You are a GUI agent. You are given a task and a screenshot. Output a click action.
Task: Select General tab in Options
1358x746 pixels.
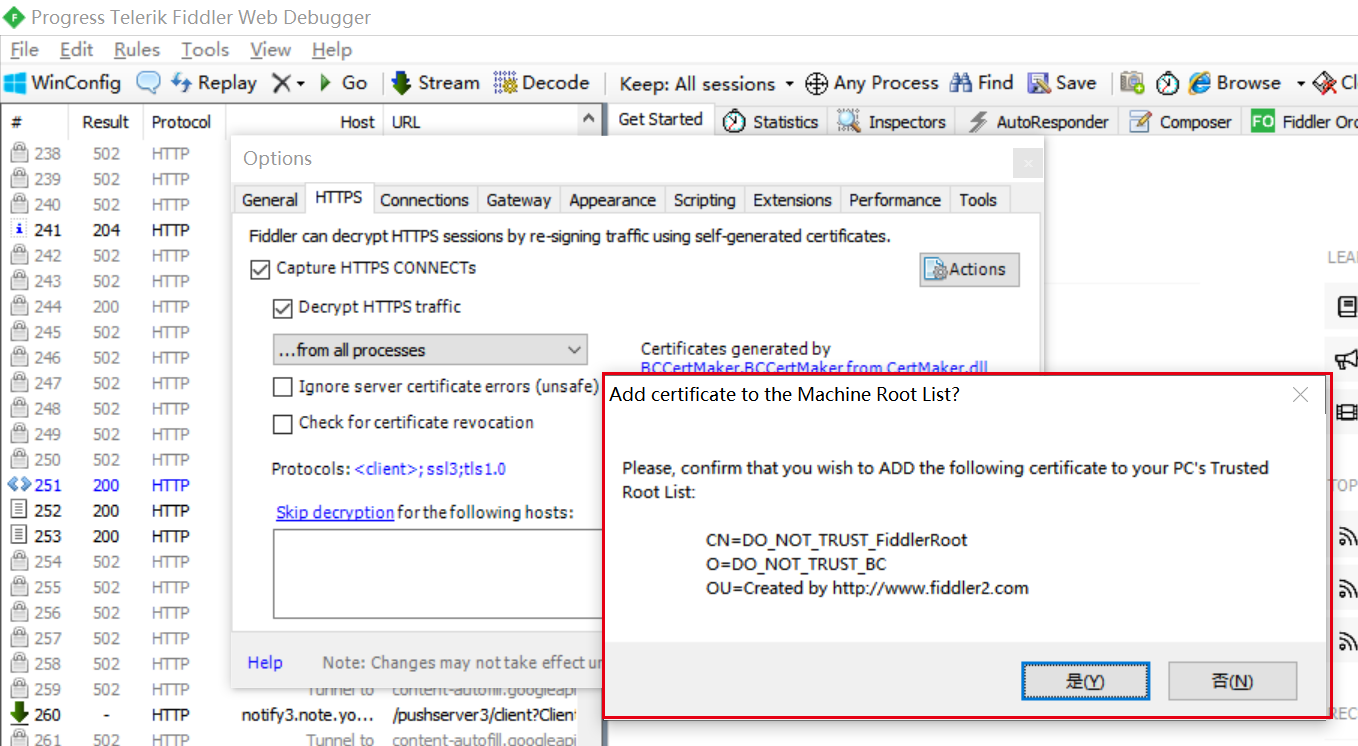click(x=270, y=200)
